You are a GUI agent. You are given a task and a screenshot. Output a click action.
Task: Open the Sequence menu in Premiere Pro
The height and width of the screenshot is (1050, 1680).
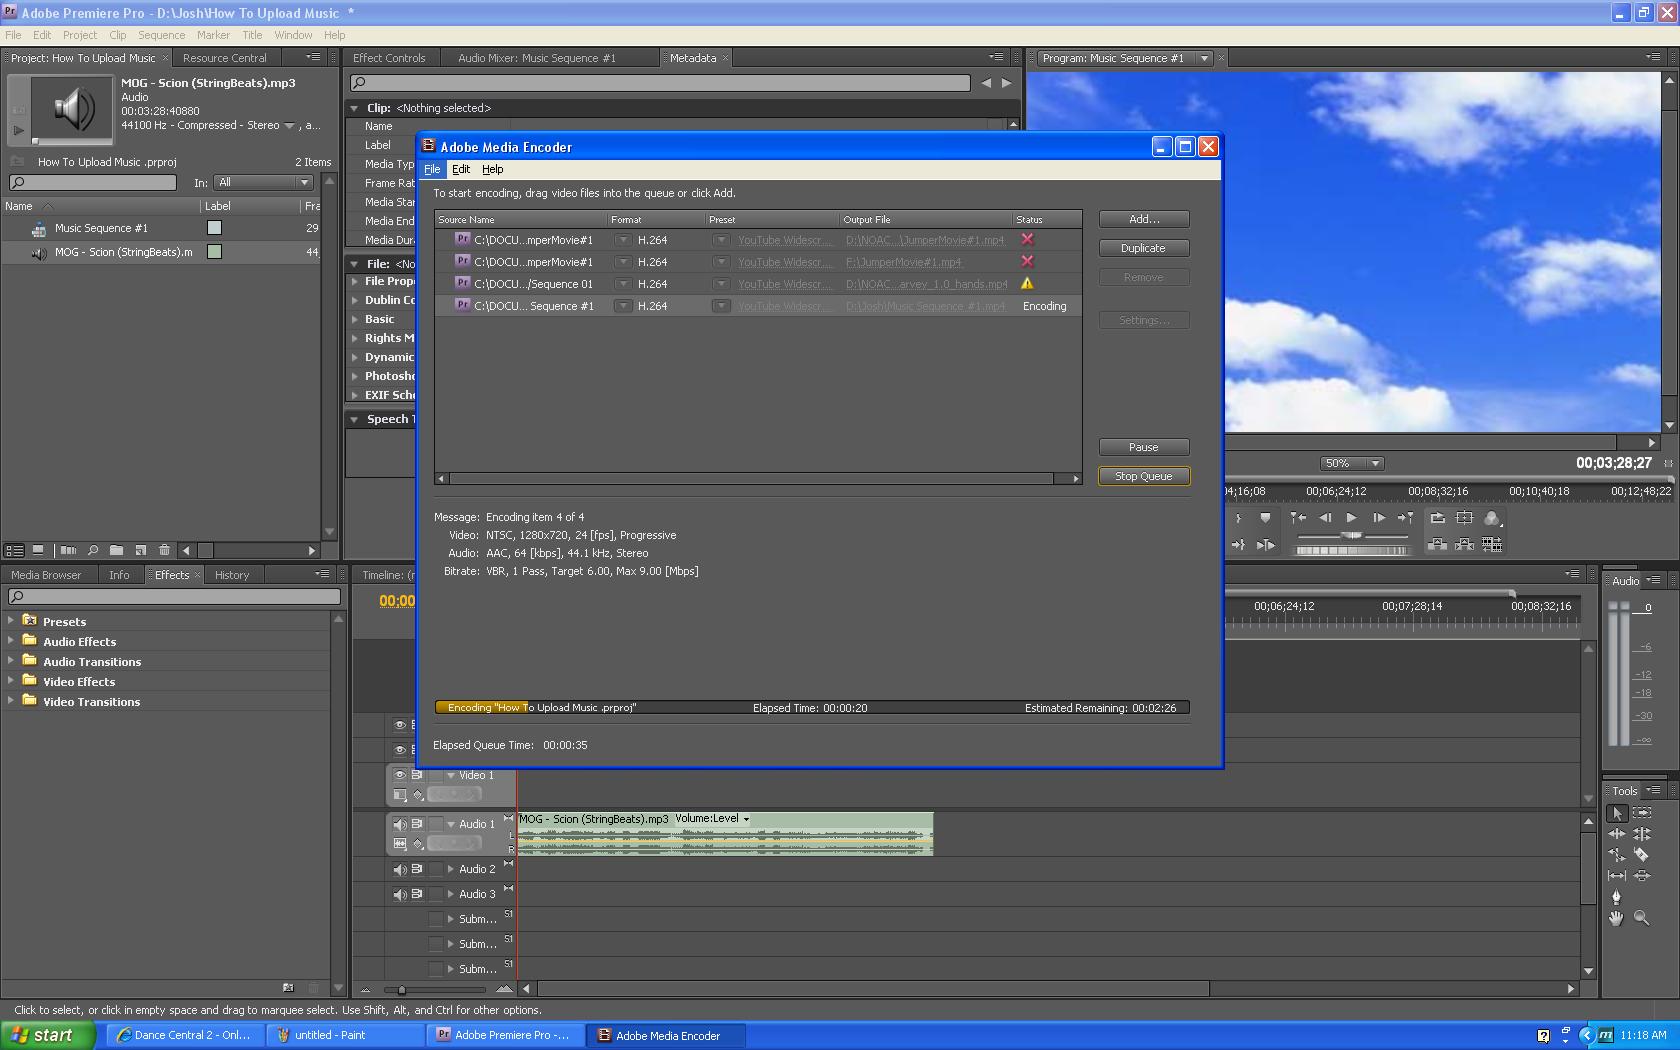(161, 35)
